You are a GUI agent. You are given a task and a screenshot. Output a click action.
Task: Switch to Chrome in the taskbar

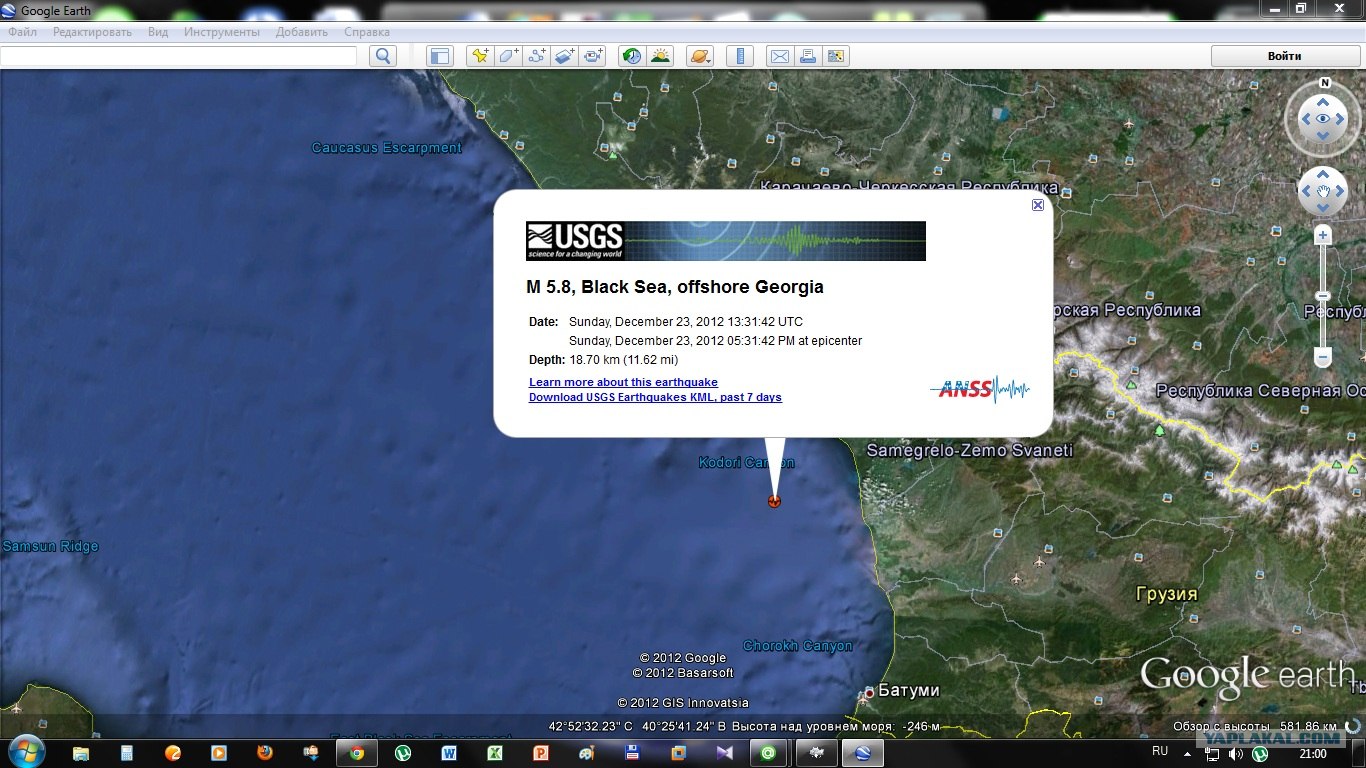click(x=357, y=752)
